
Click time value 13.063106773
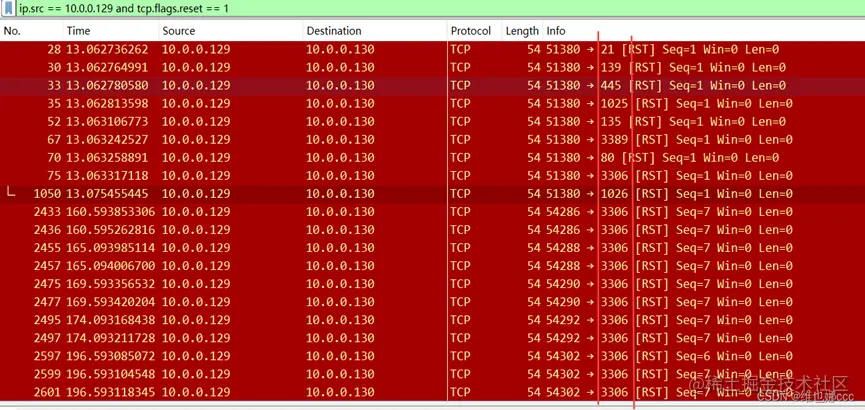(x=107, y=121)
